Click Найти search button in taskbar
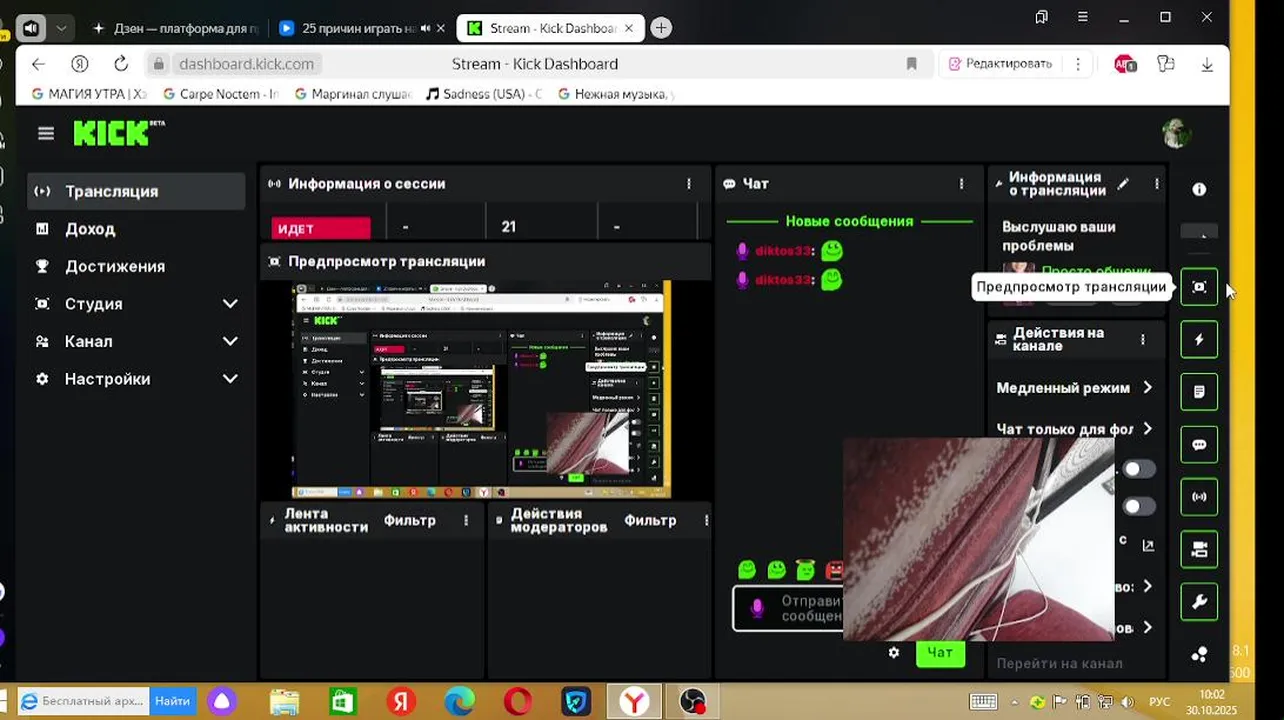This screenshot has height=720, width=1284. pyautogui.click(x=173, y=701)
